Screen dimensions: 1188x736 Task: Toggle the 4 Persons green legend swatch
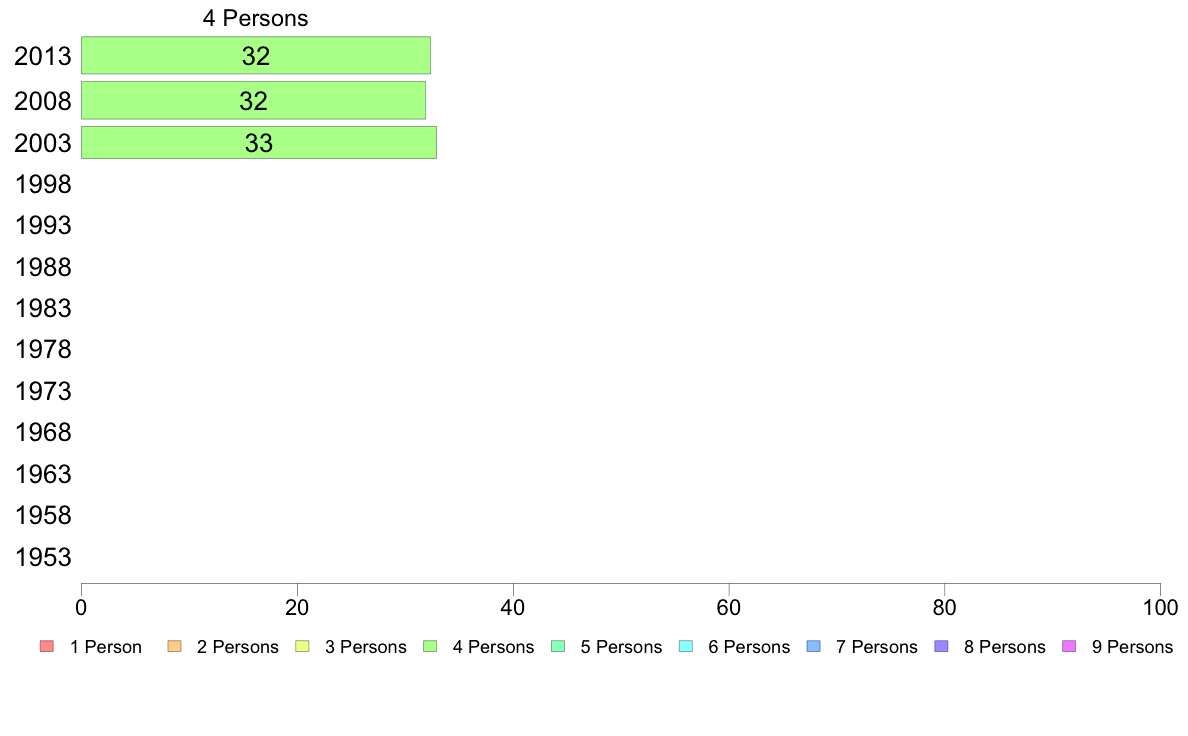430,647
